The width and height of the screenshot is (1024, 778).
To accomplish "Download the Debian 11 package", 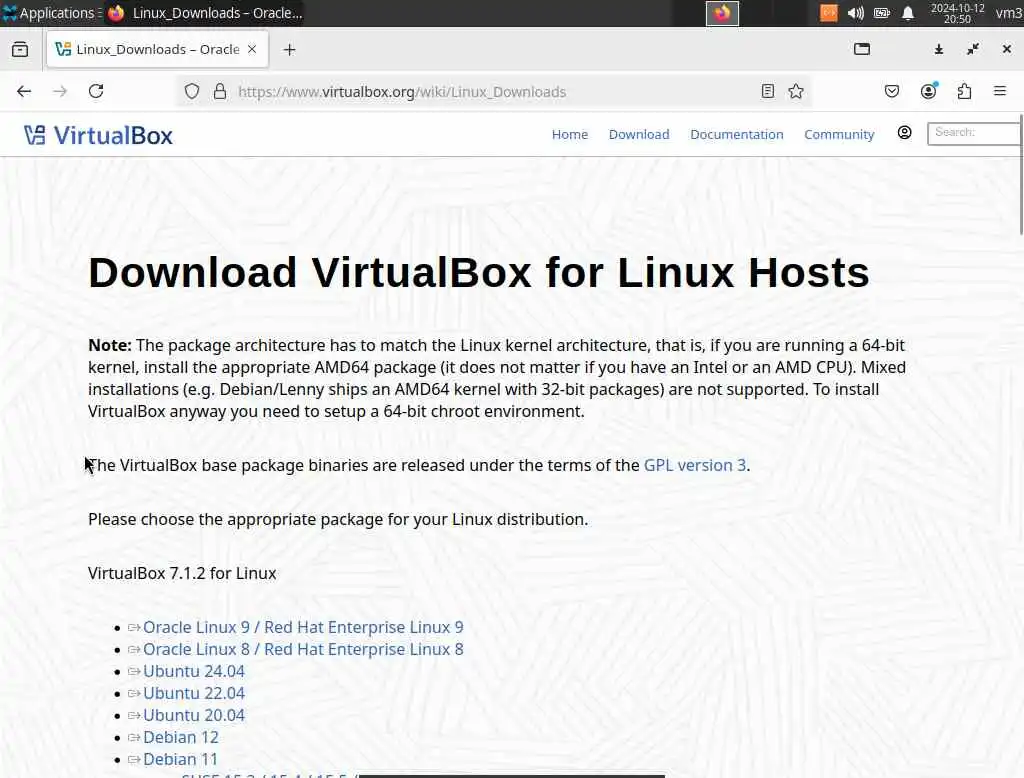I will coord(180,759).
